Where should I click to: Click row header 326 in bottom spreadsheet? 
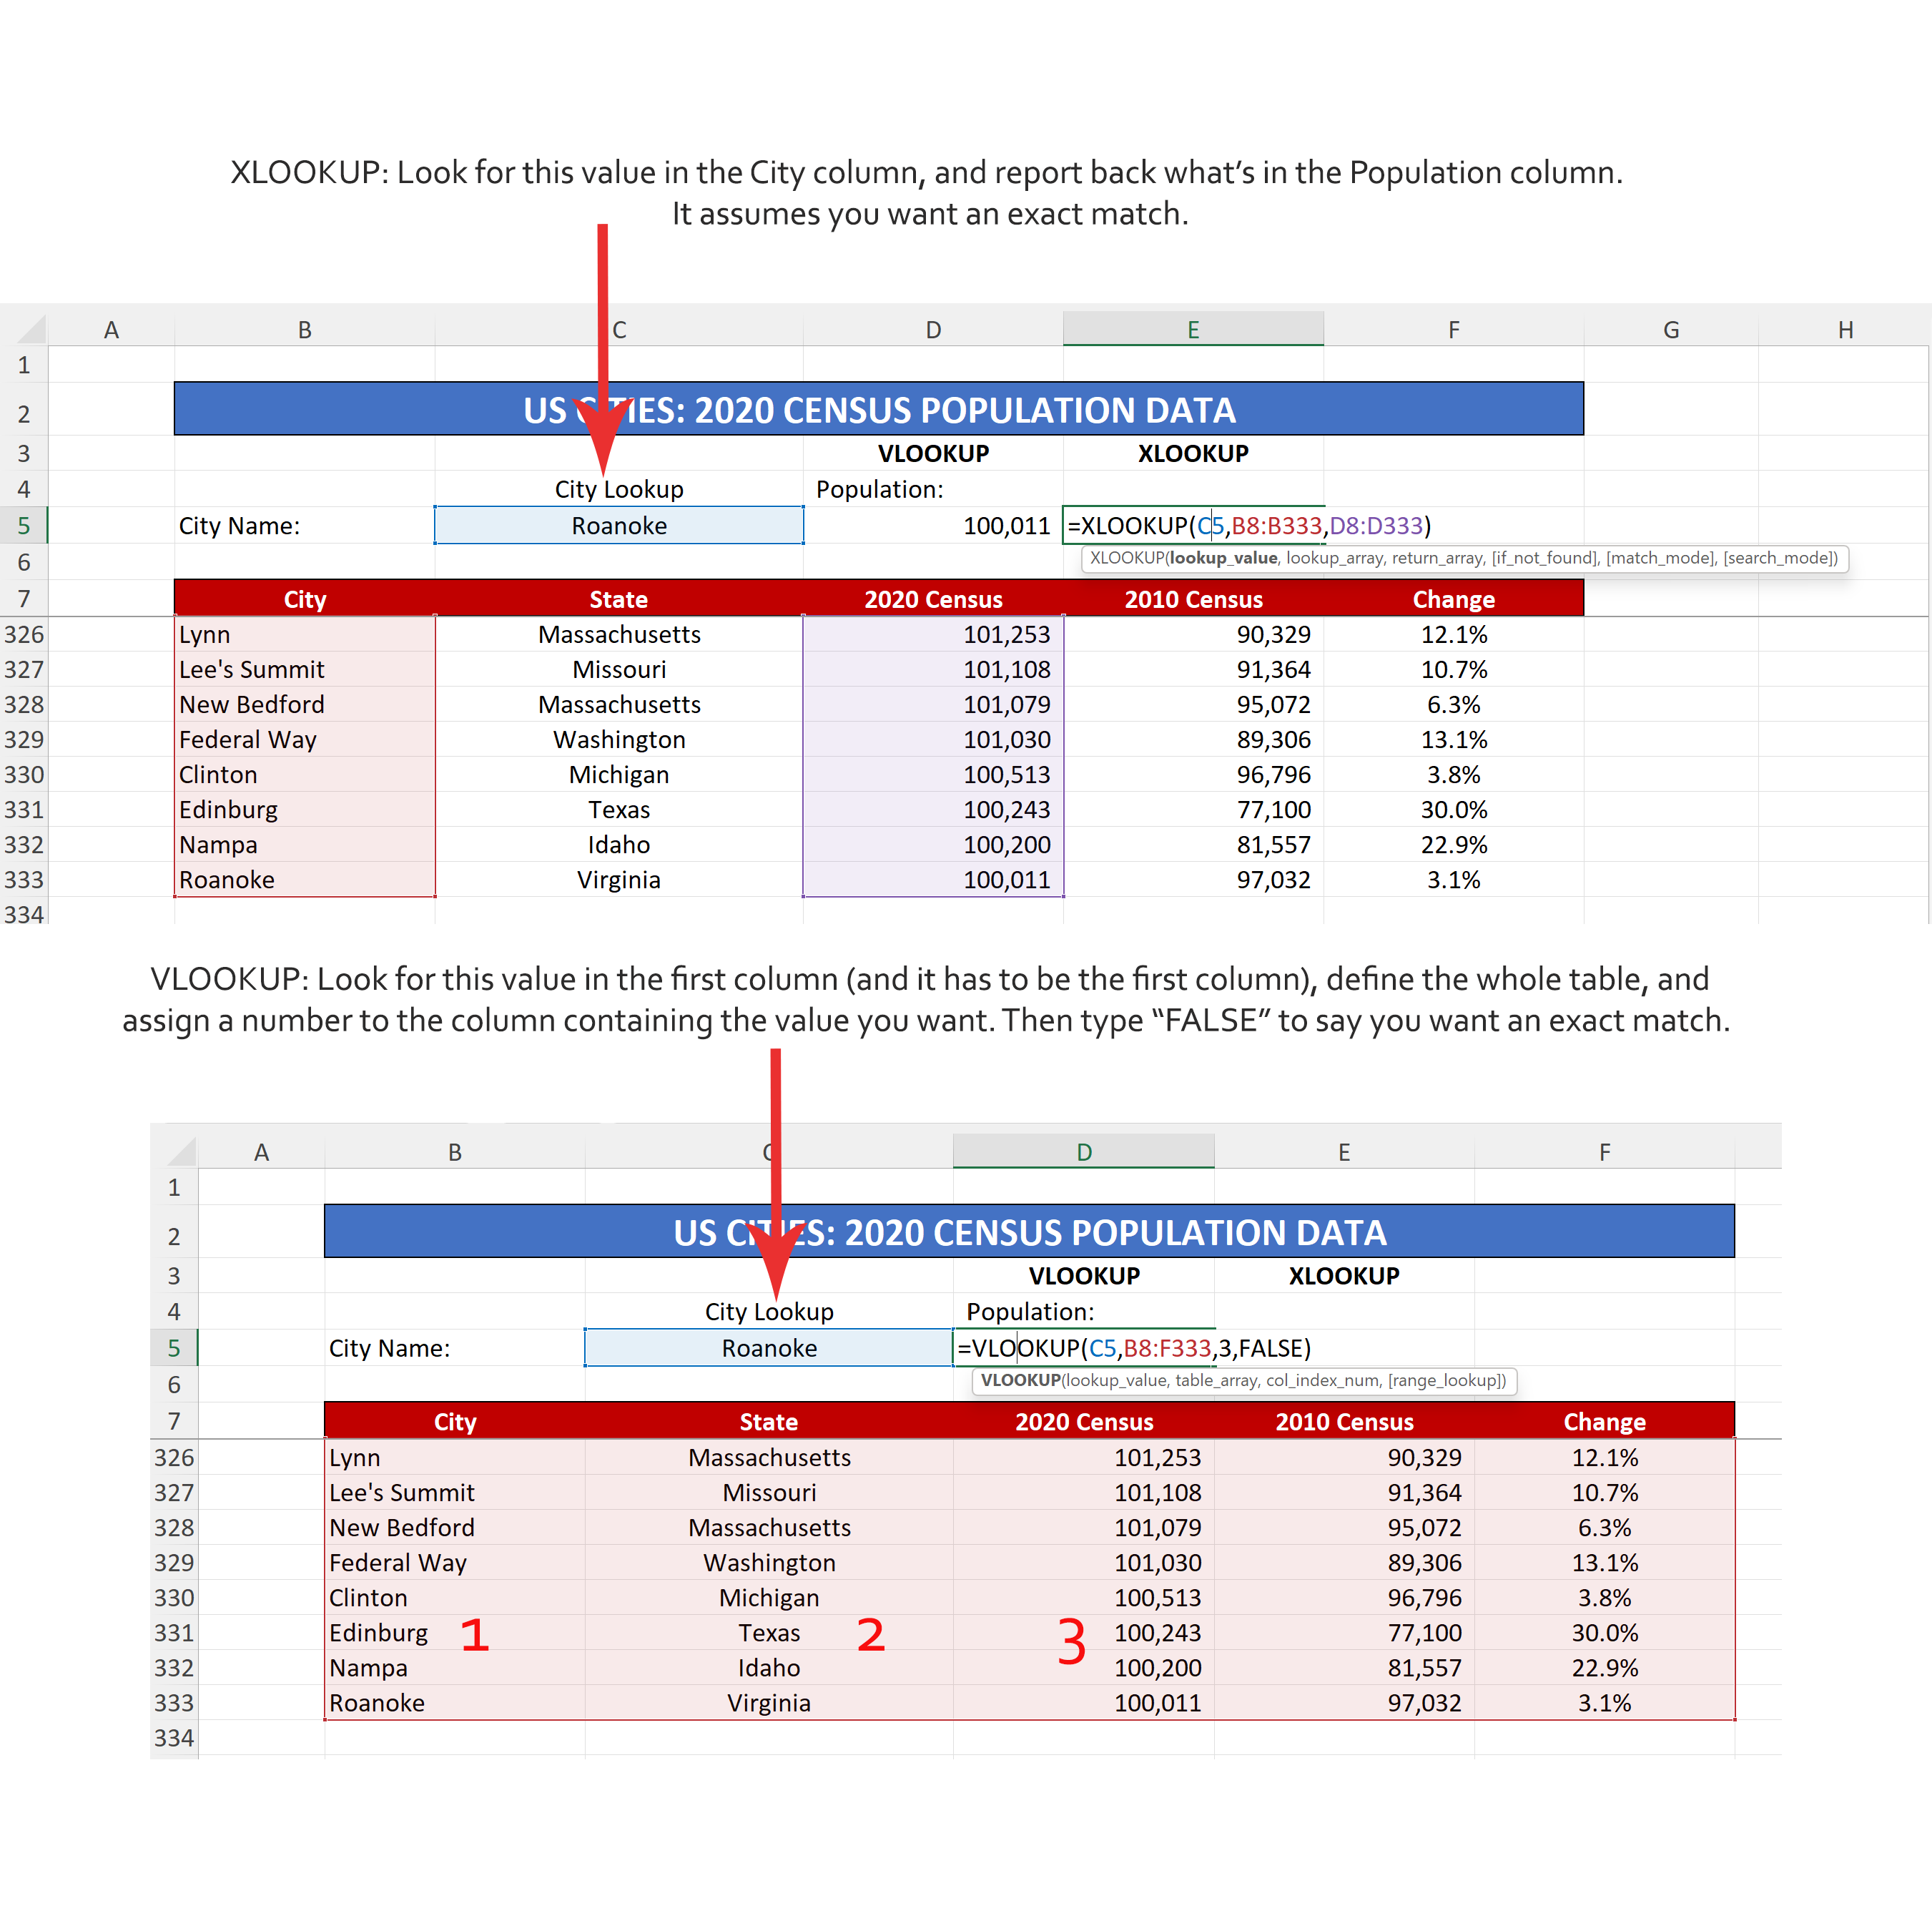[x=175, y=1457]
